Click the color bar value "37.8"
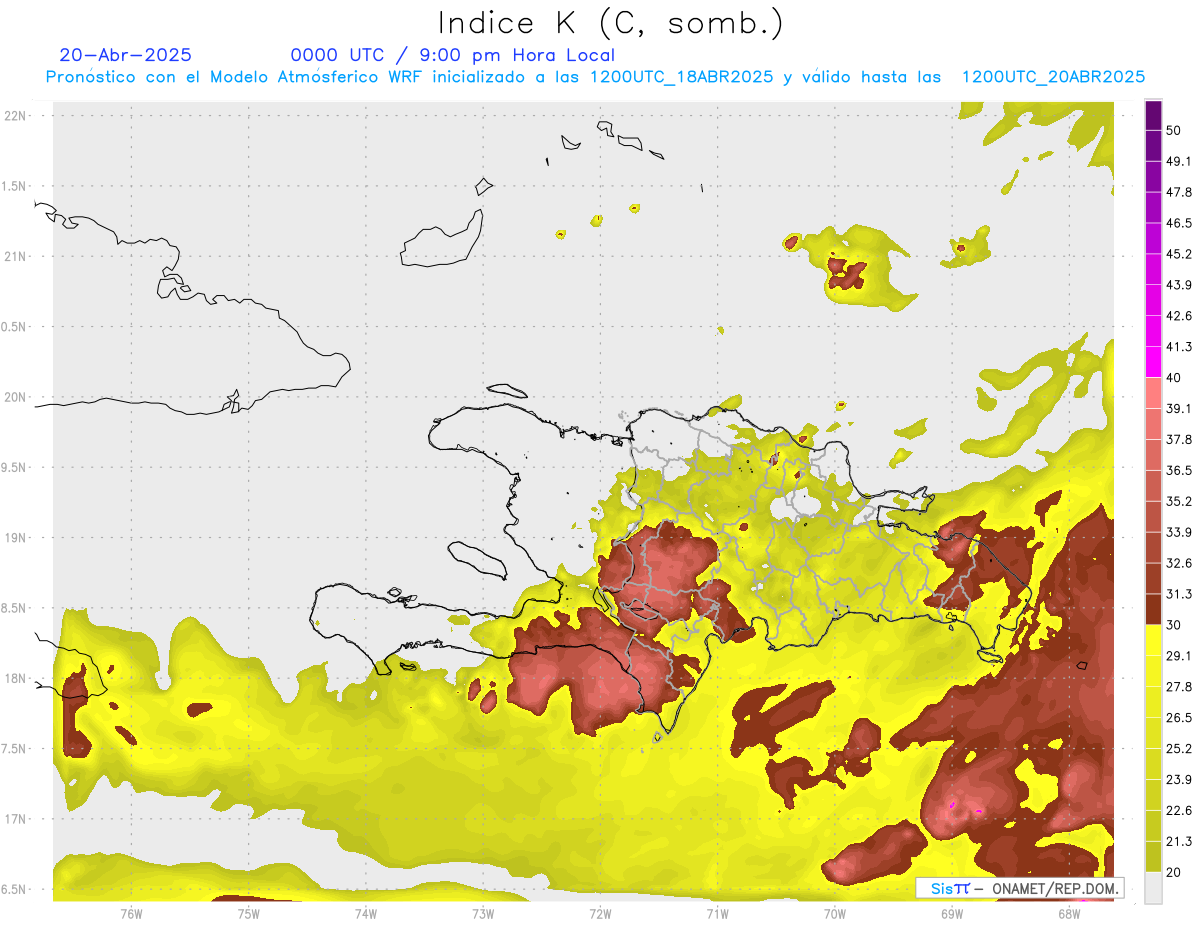1200x927 pixels. coord(1179,439)
